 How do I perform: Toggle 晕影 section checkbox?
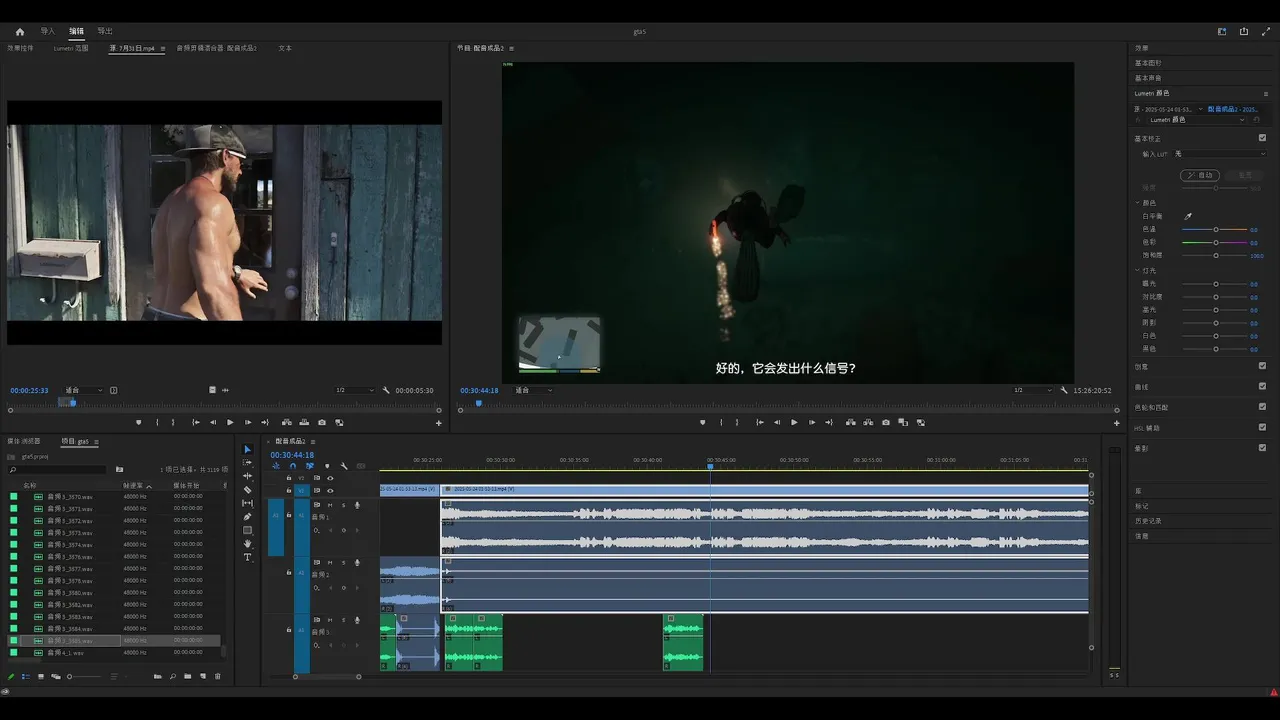1262,448
